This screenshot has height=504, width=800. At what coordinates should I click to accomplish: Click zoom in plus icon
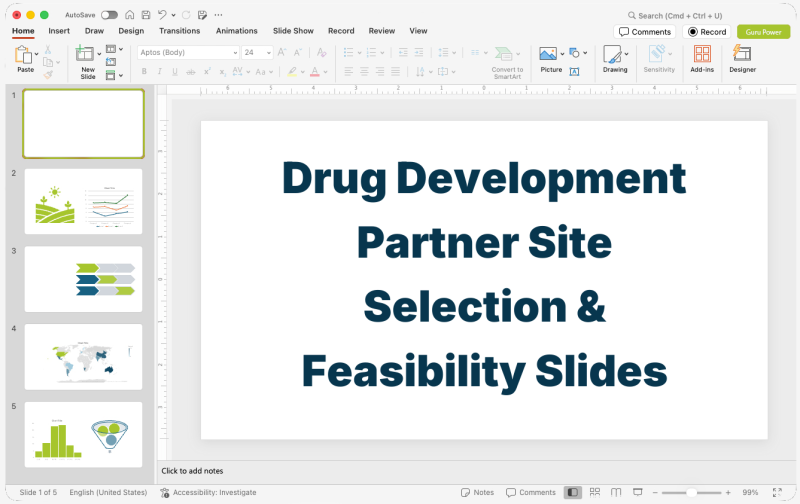coord(728,492)
